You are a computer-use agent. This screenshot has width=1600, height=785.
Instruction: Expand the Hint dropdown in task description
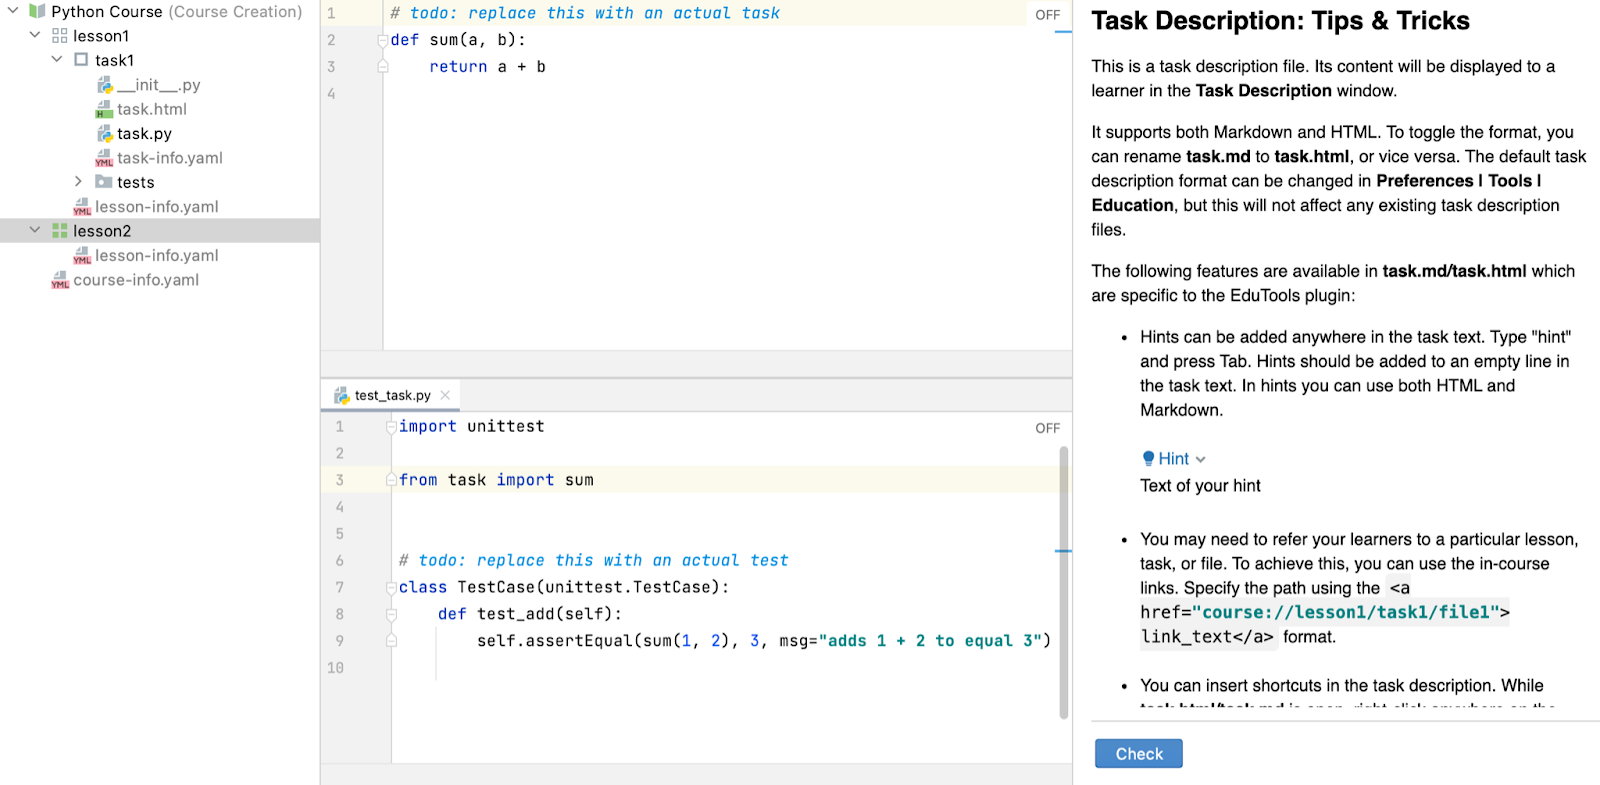coord(1174,459)
